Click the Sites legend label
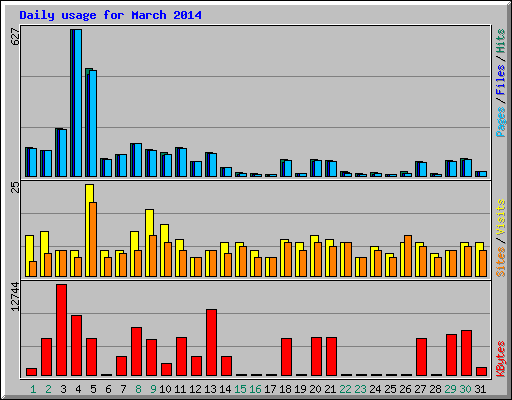 click(x=500, y=262)
